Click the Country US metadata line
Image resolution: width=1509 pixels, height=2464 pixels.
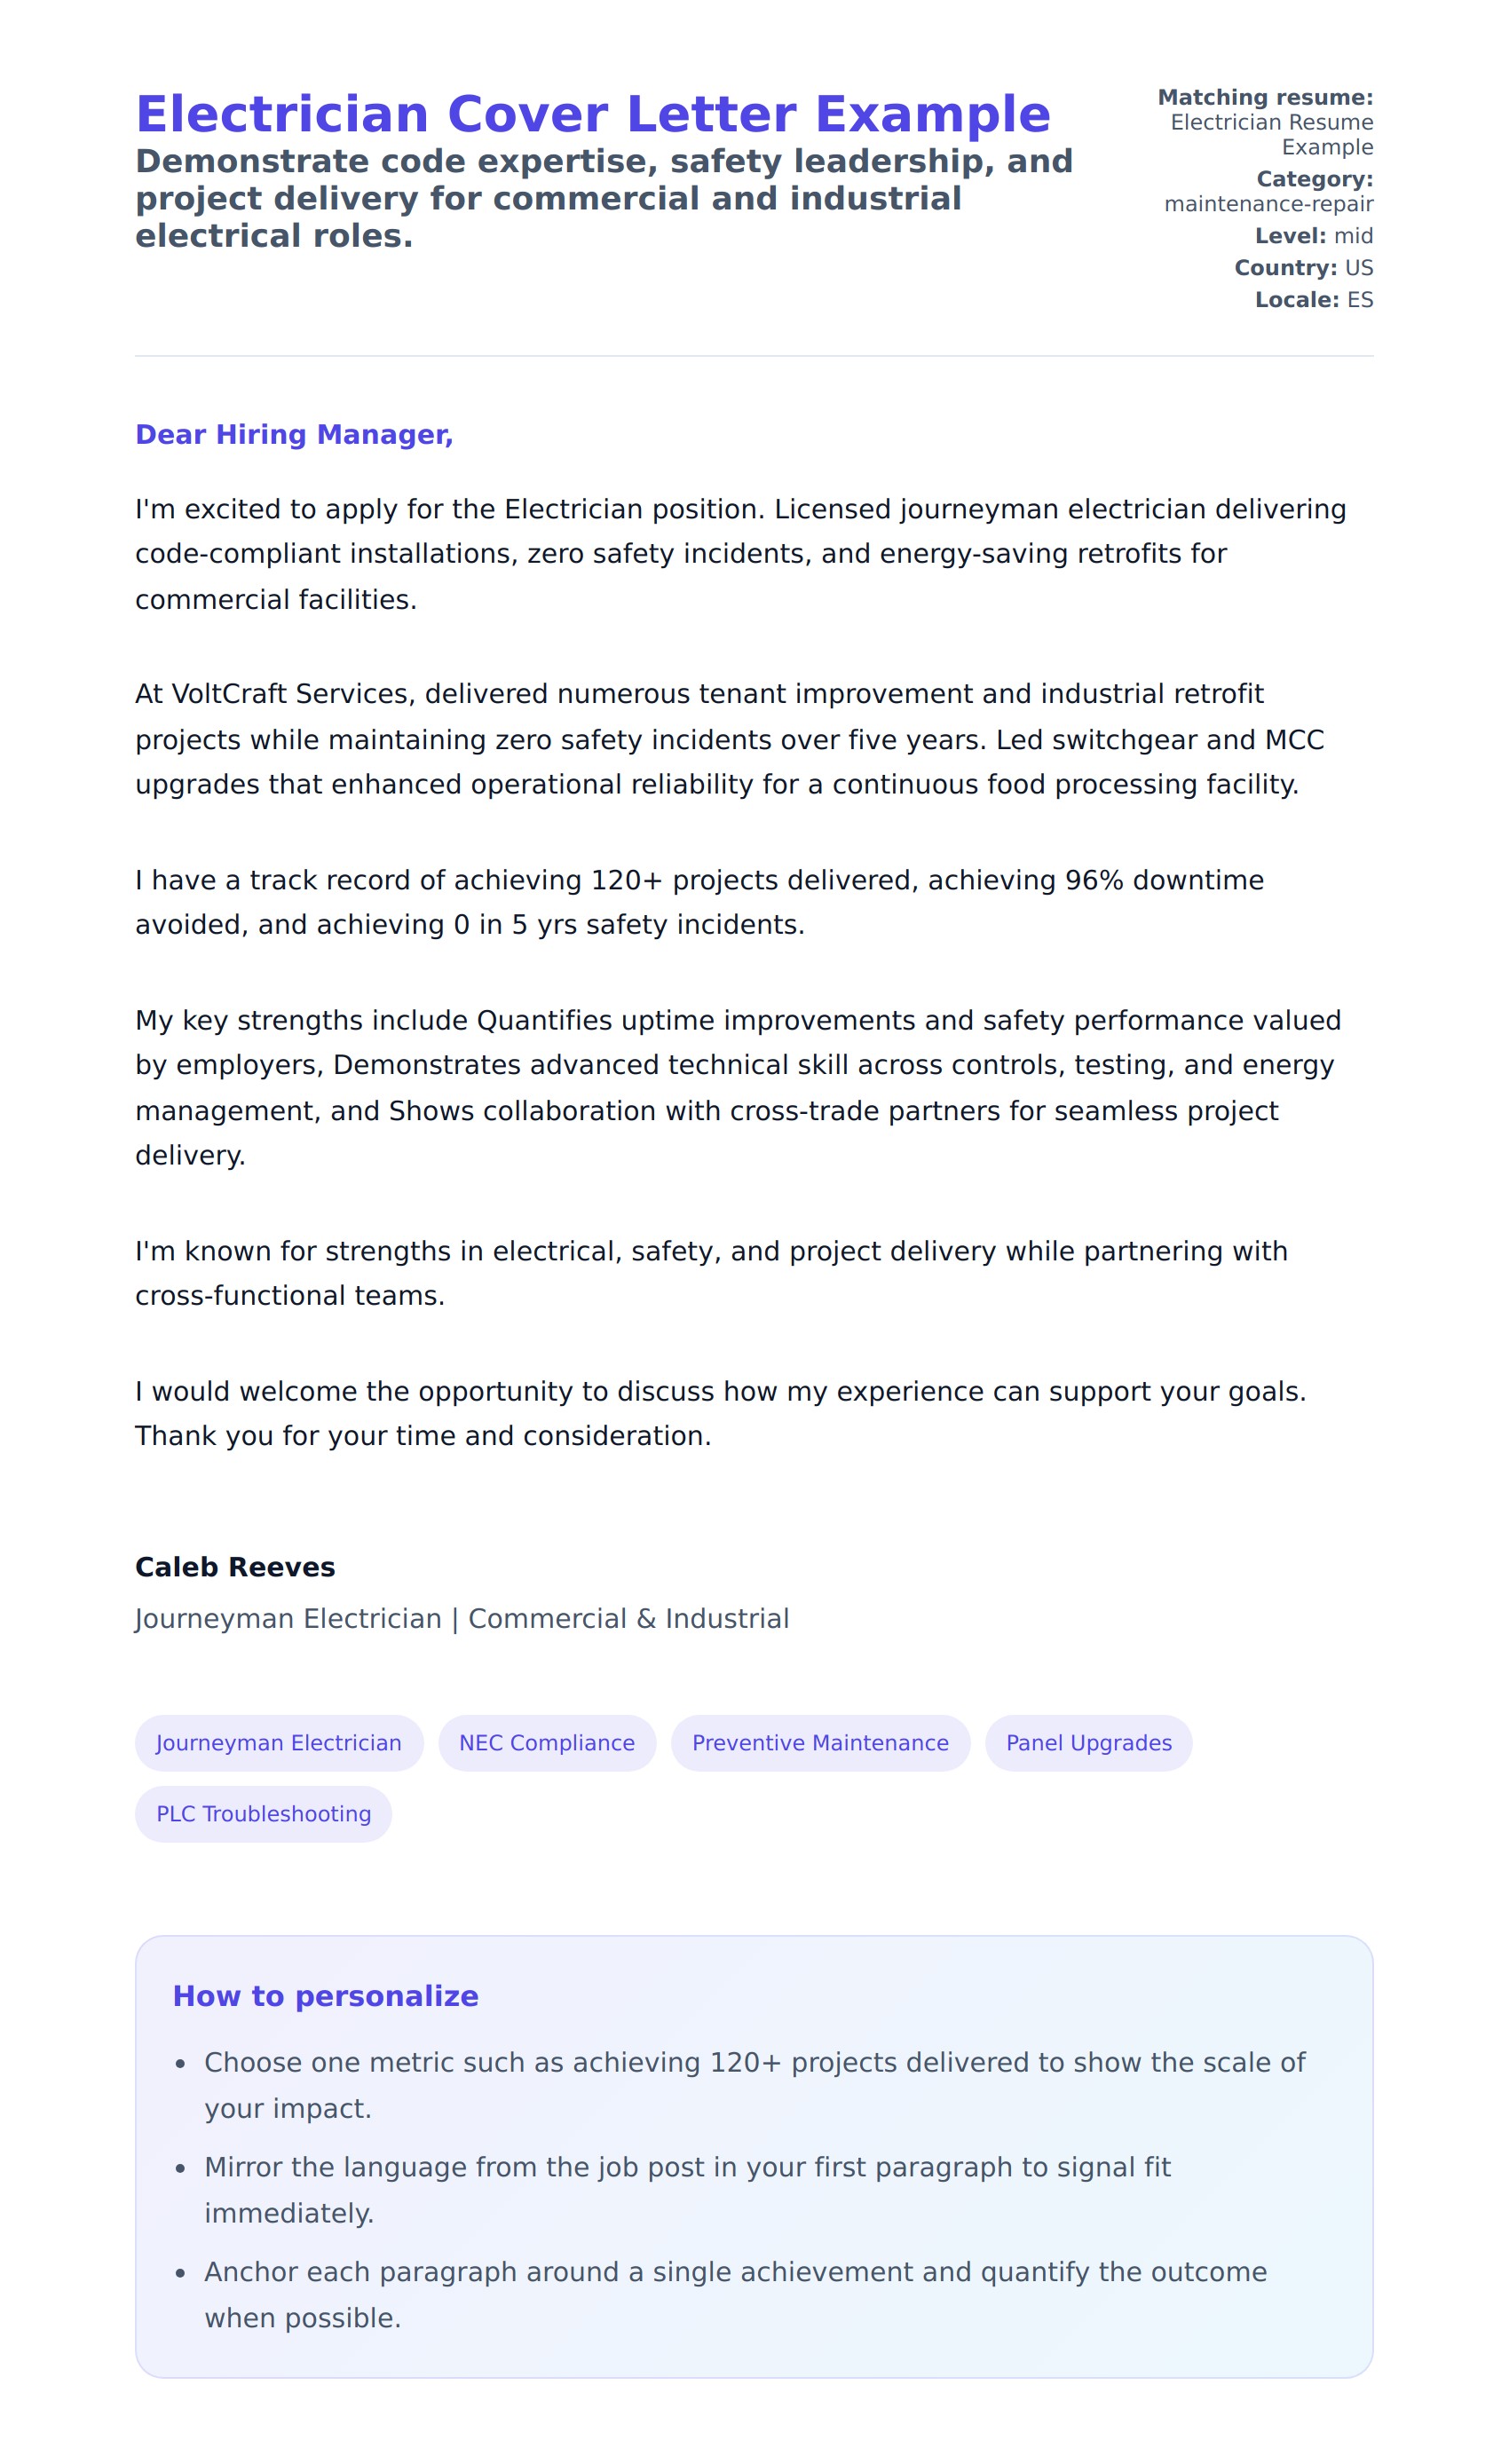[x=1303, y=268]
